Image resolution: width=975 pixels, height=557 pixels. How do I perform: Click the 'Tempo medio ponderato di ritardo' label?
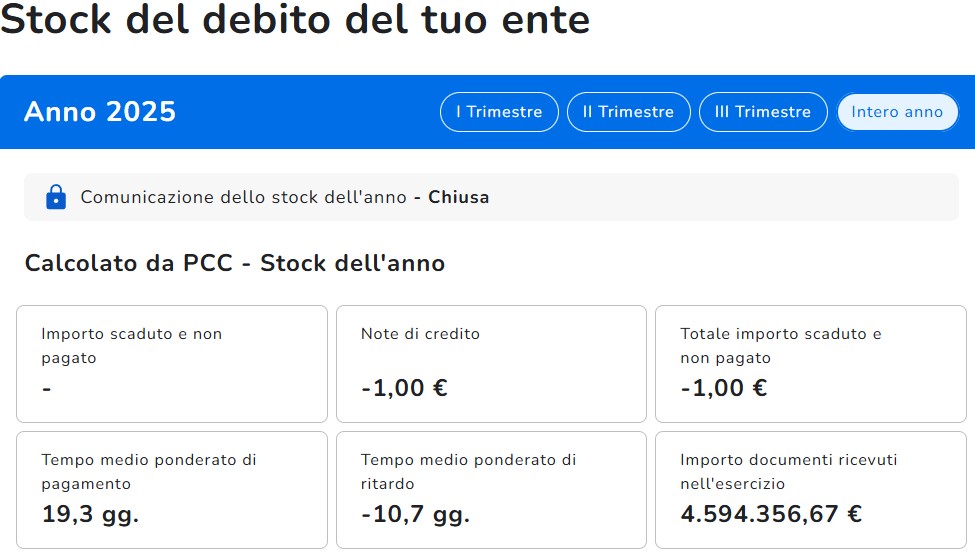(468, 471)
